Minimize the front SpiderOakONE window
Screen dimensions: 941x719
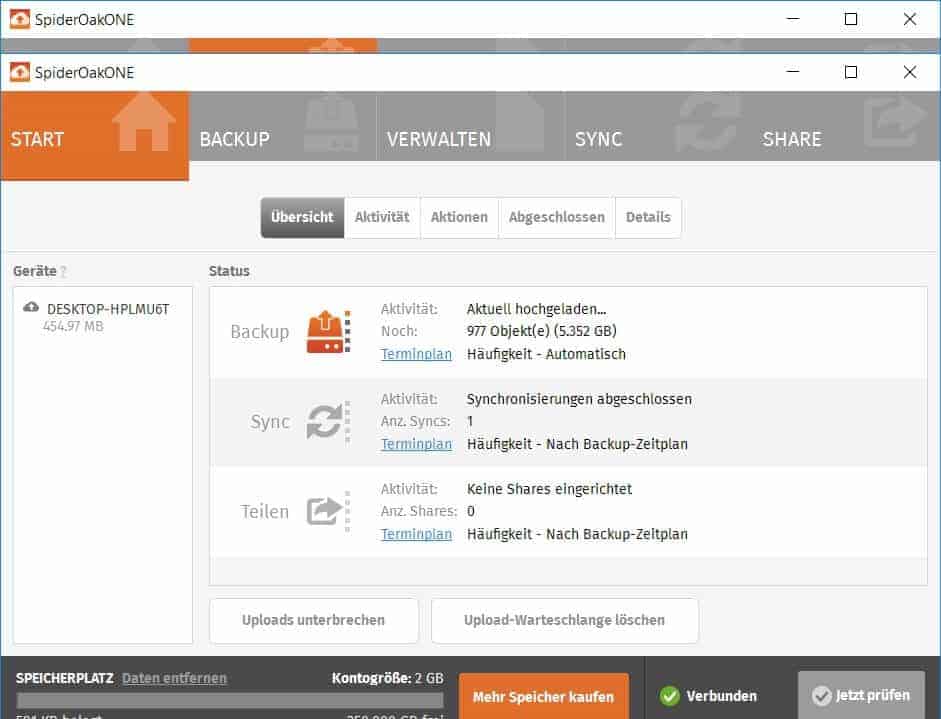(793, 72)
